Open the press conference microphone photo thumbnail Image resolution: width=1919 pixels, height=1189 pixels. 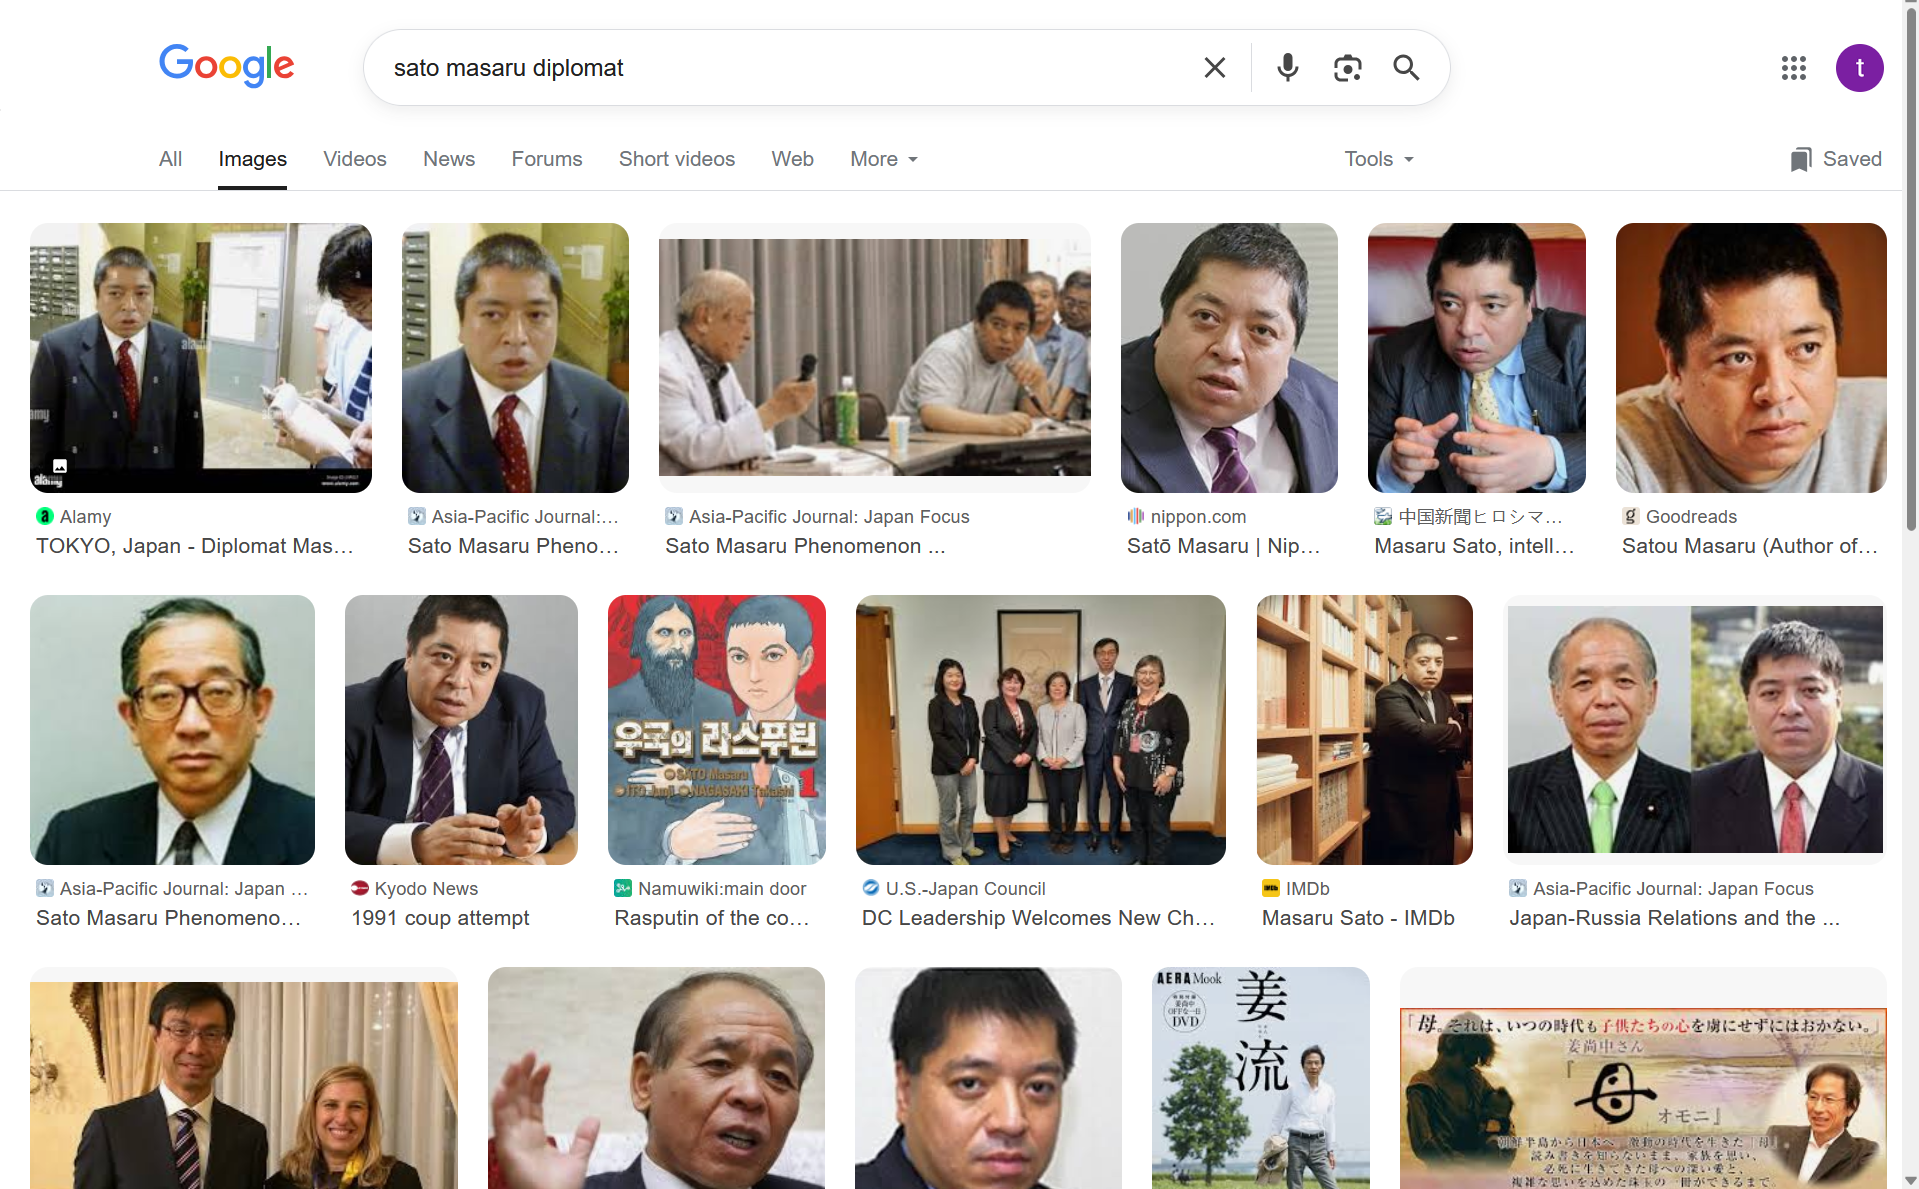(875, 358)
